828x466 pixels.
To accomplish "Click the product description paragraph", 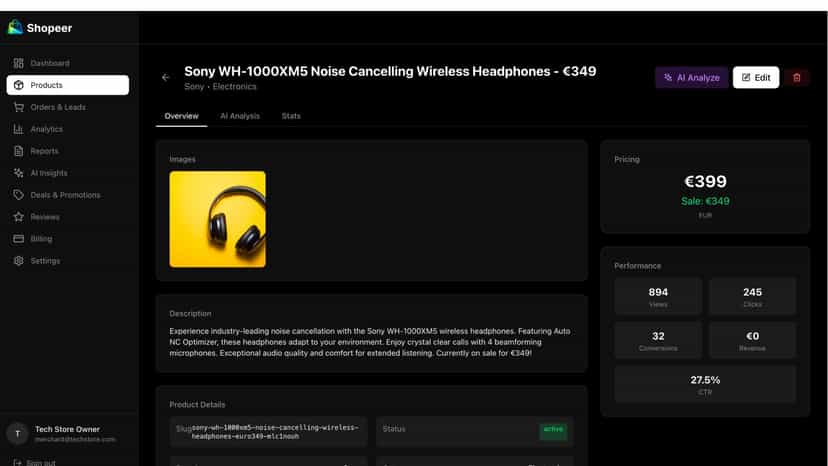I will coord(370,342).
